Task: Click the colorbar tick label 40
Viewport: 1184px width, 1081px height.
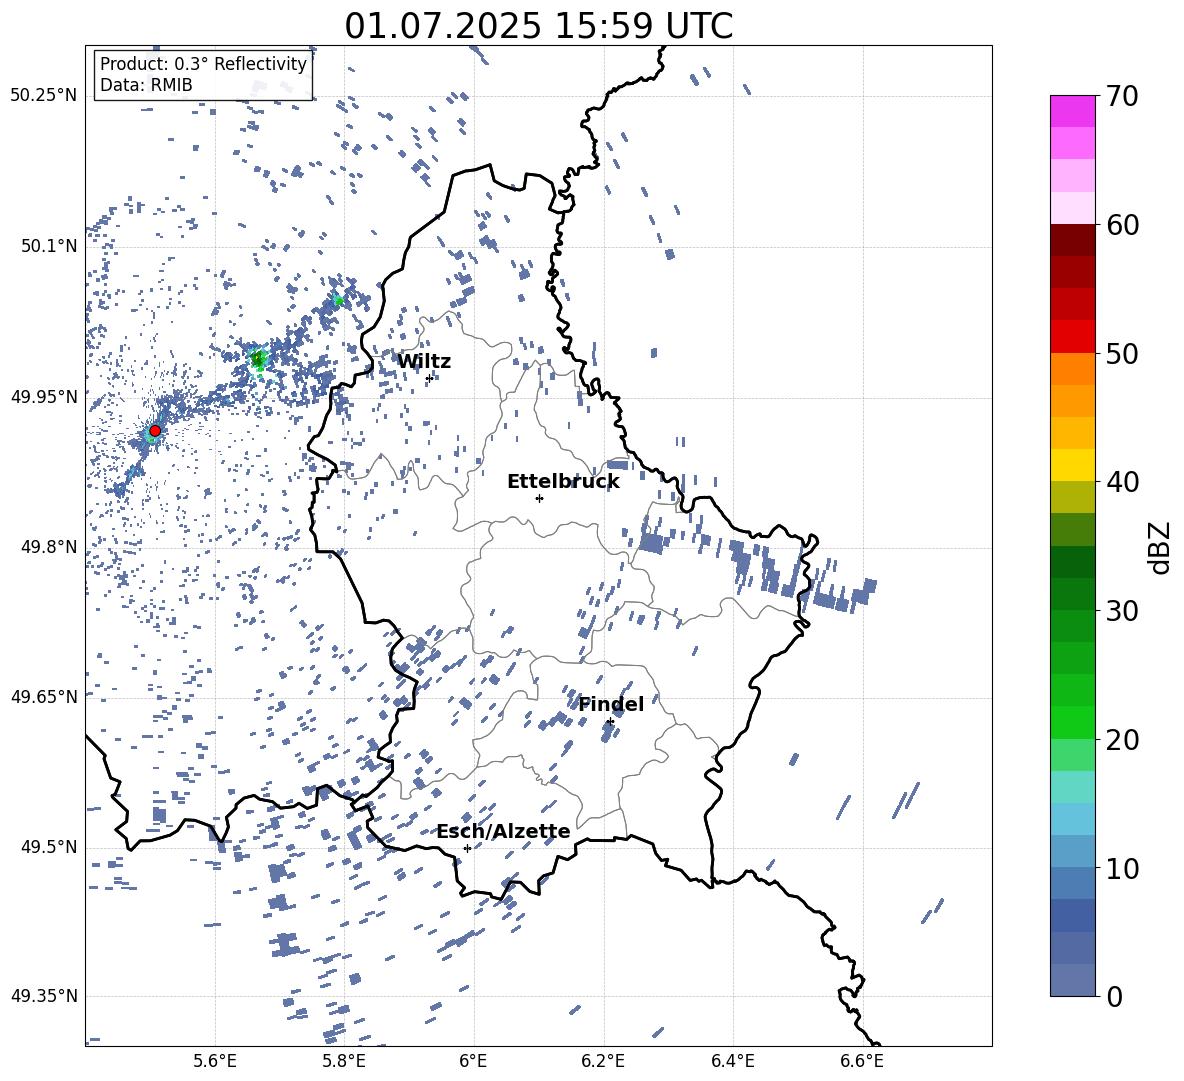Action: click(1122, 482)
